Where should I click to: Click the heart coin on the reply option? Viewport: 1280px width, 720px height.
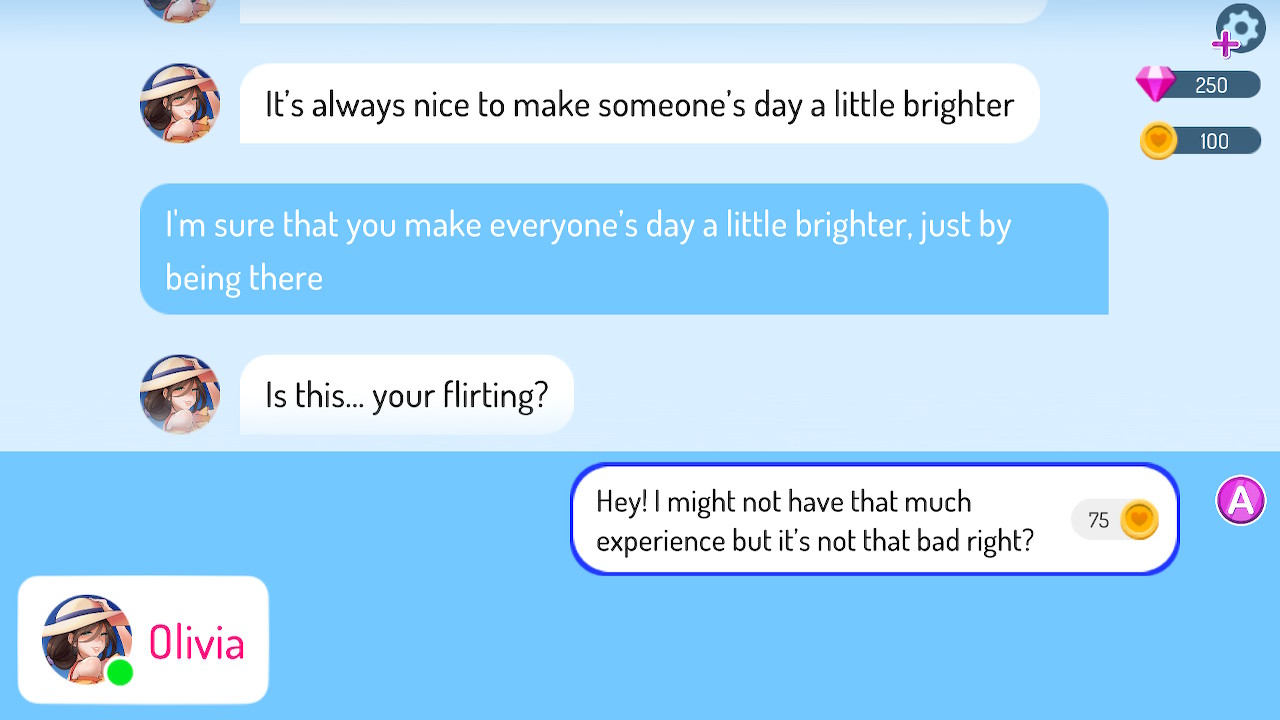point(1138,519)
